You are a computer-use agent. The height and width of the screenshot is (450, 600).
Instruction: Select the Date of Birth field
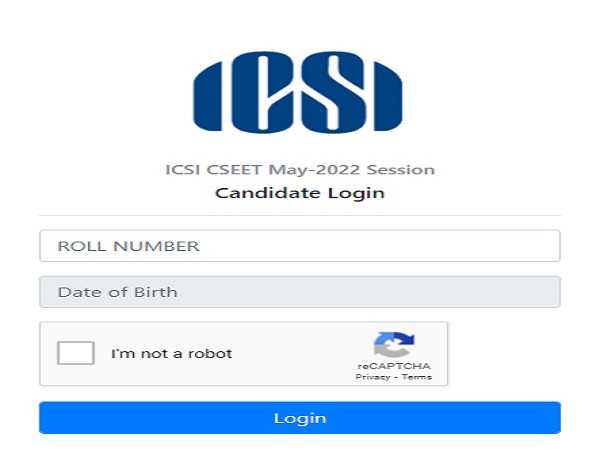pyautogui.click(x=299, y=292)
